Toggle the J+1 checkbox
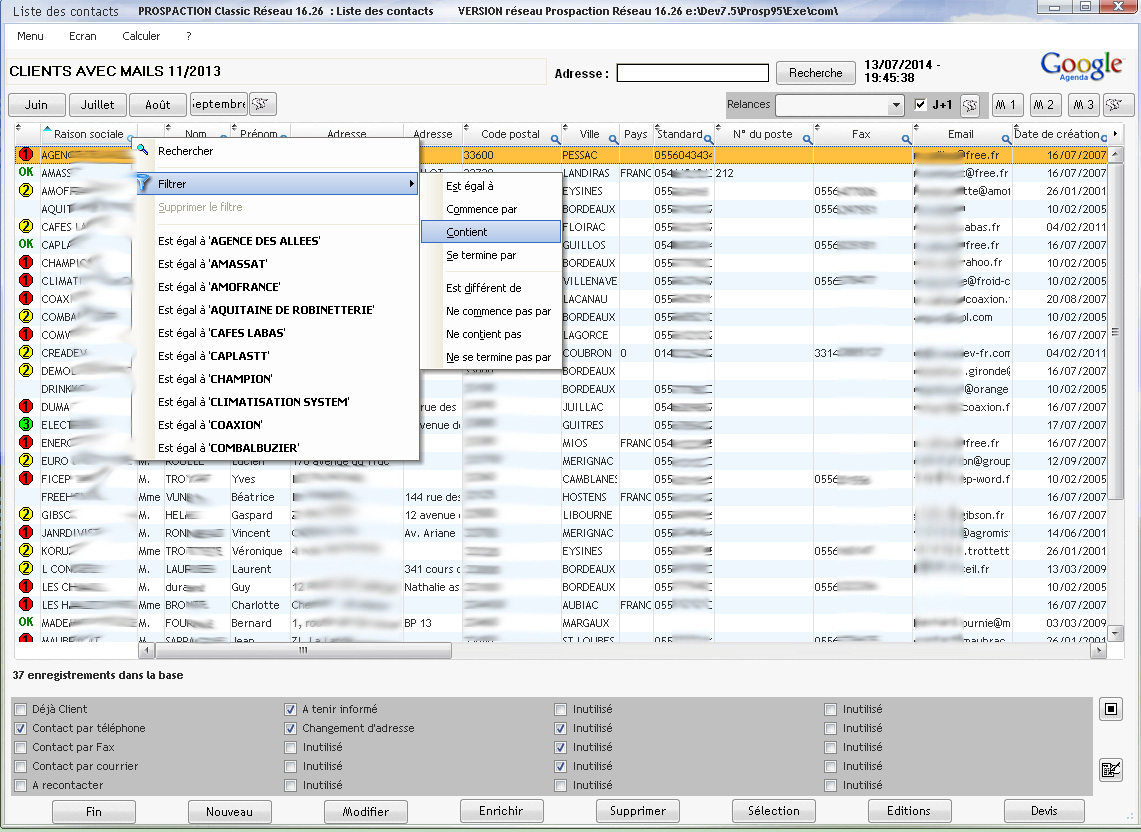 pyautogui.click(x=921, y=104)
